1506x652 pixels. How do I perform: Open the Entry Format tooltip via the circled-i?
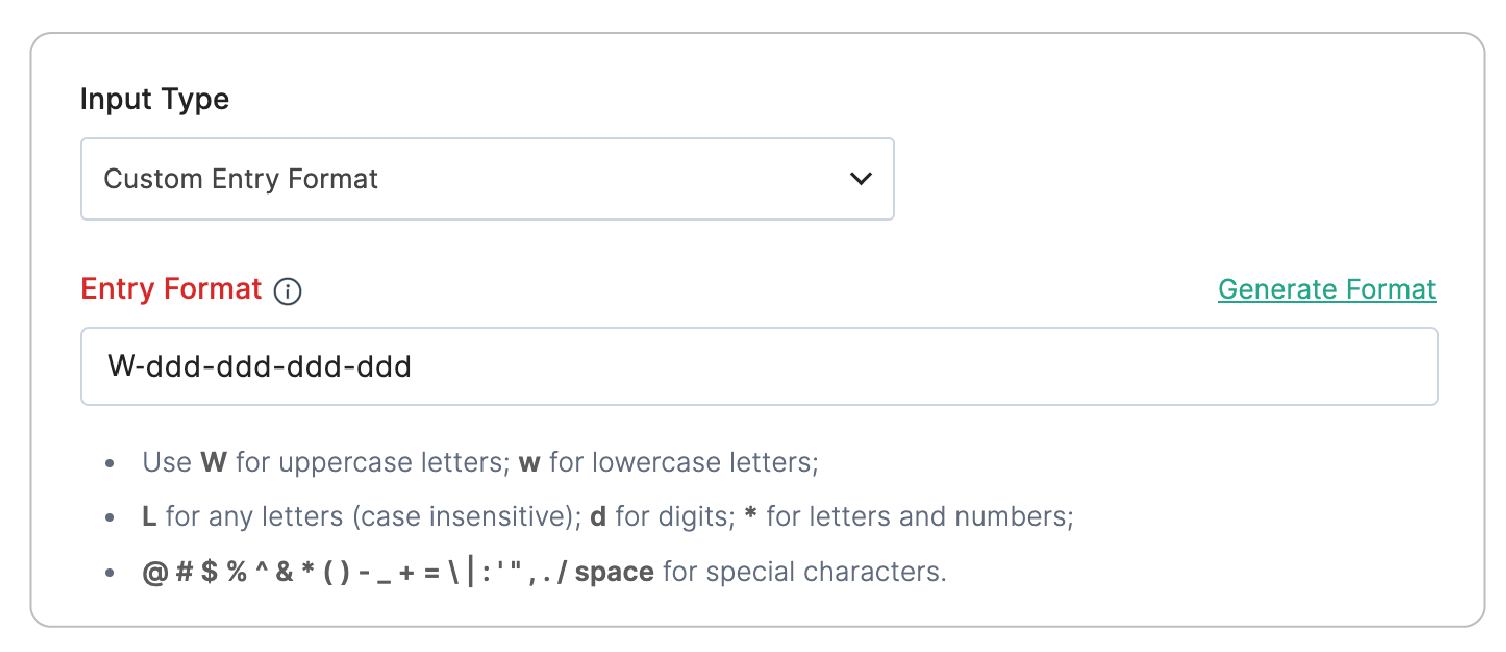click(287, 291)
